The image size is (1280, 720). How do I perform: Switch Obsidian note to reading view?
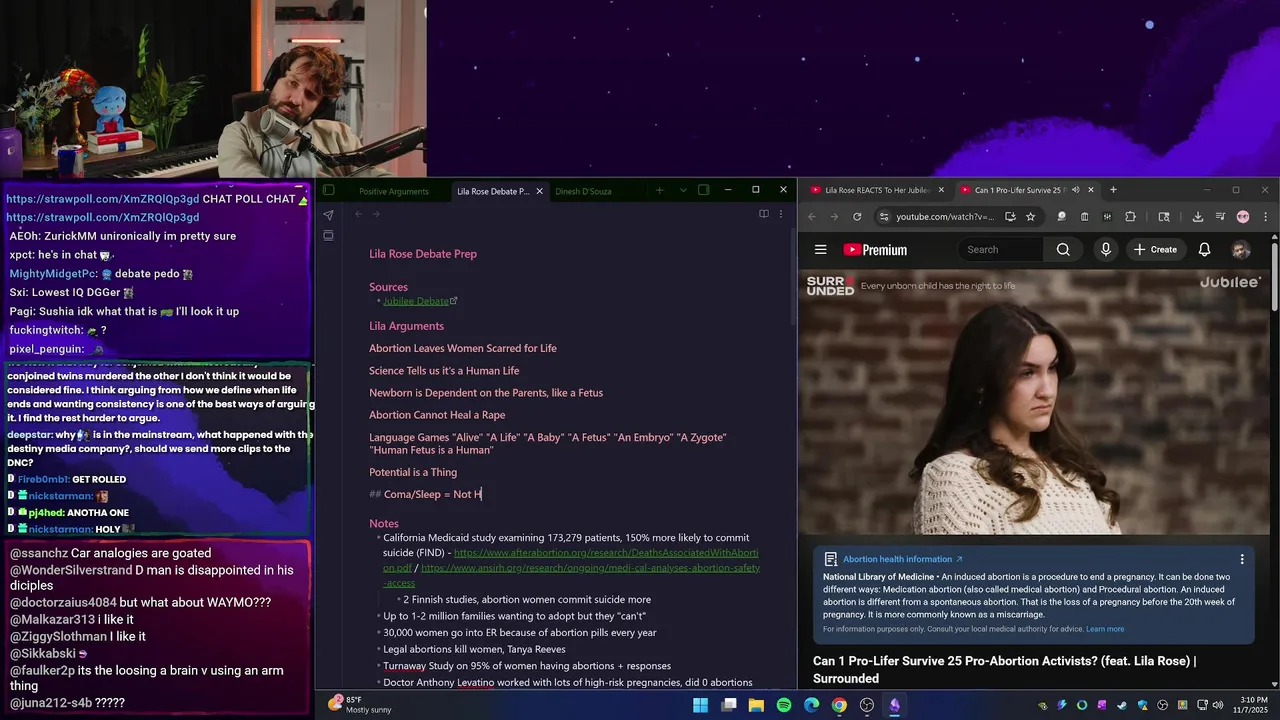click(x=764, y=214)
